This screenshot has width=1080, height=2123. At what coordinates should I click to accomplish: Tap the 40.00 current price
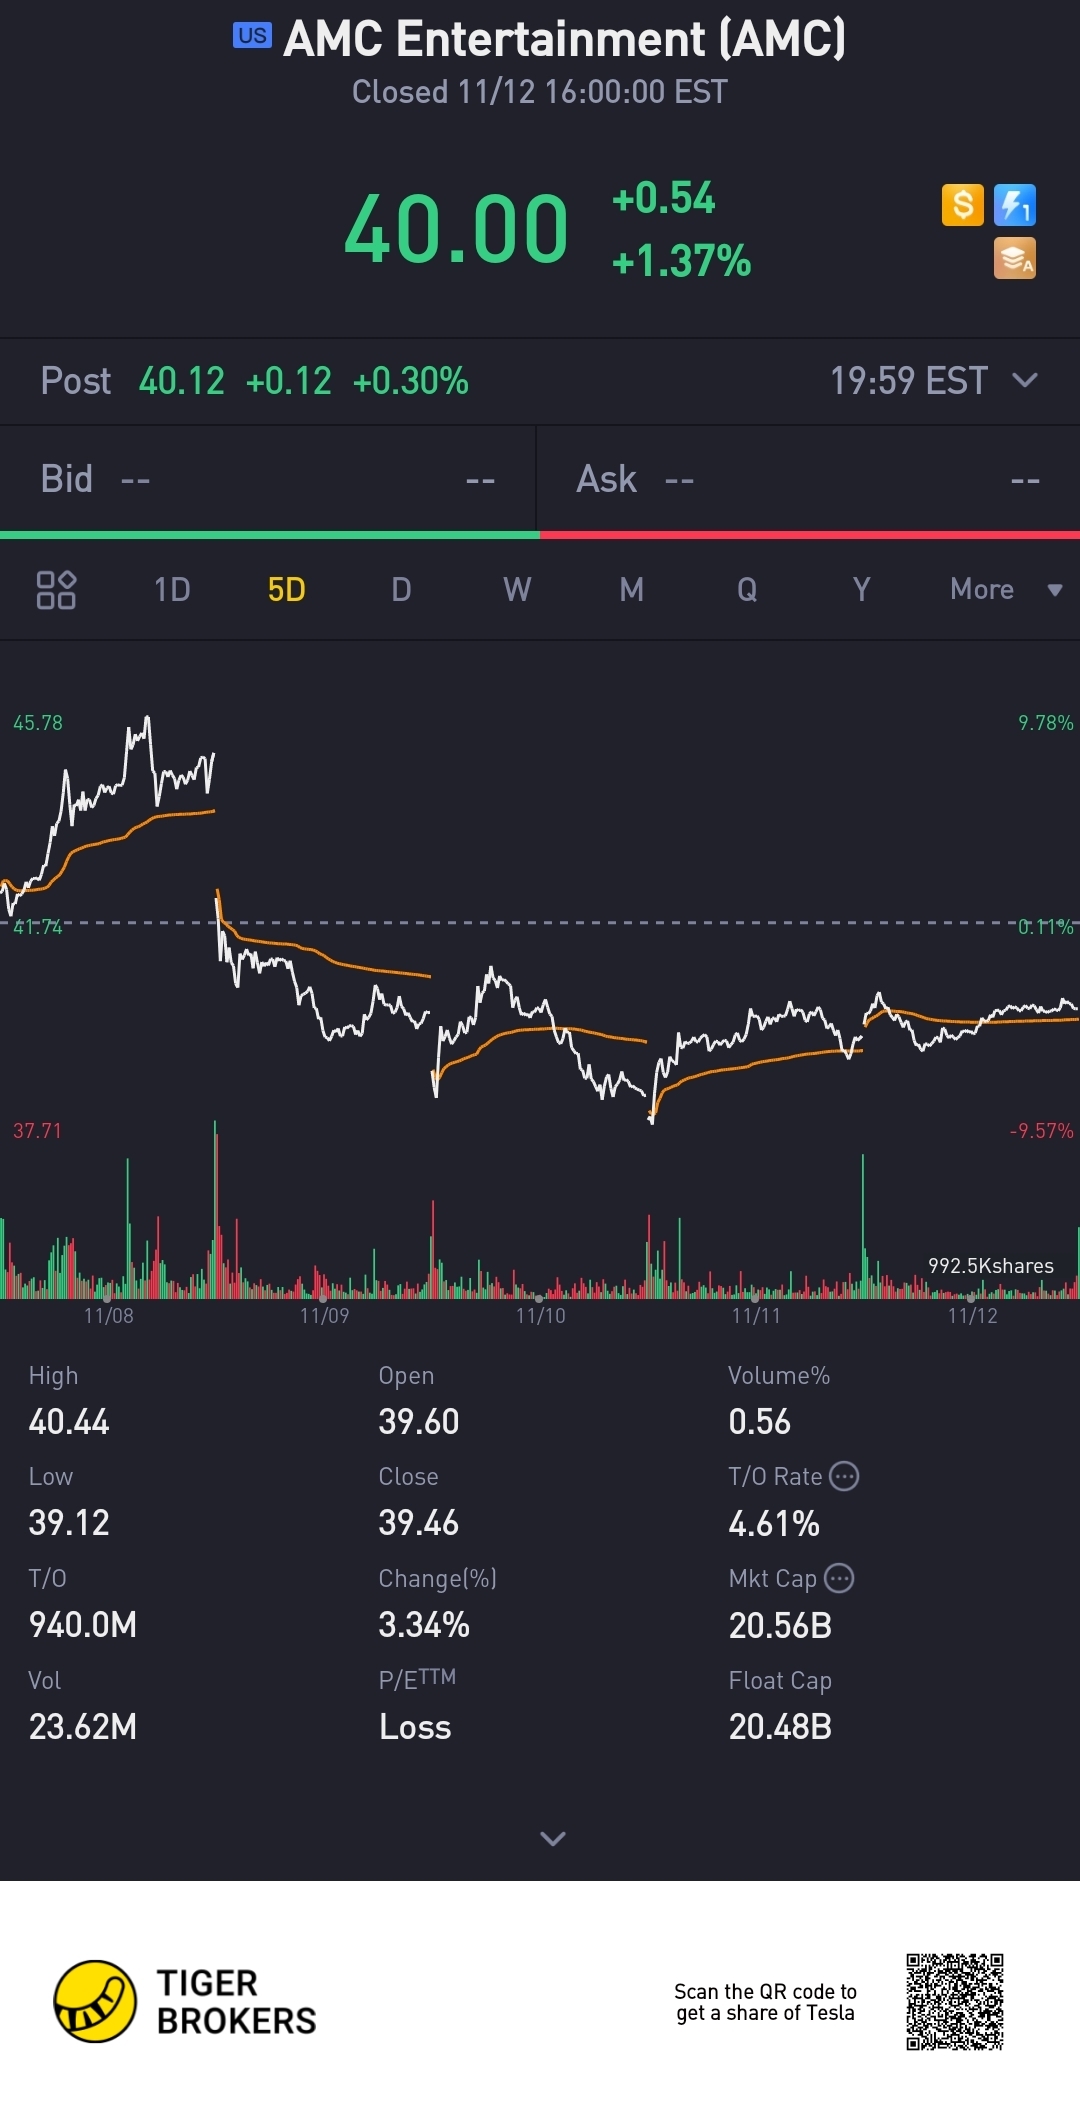456,229
